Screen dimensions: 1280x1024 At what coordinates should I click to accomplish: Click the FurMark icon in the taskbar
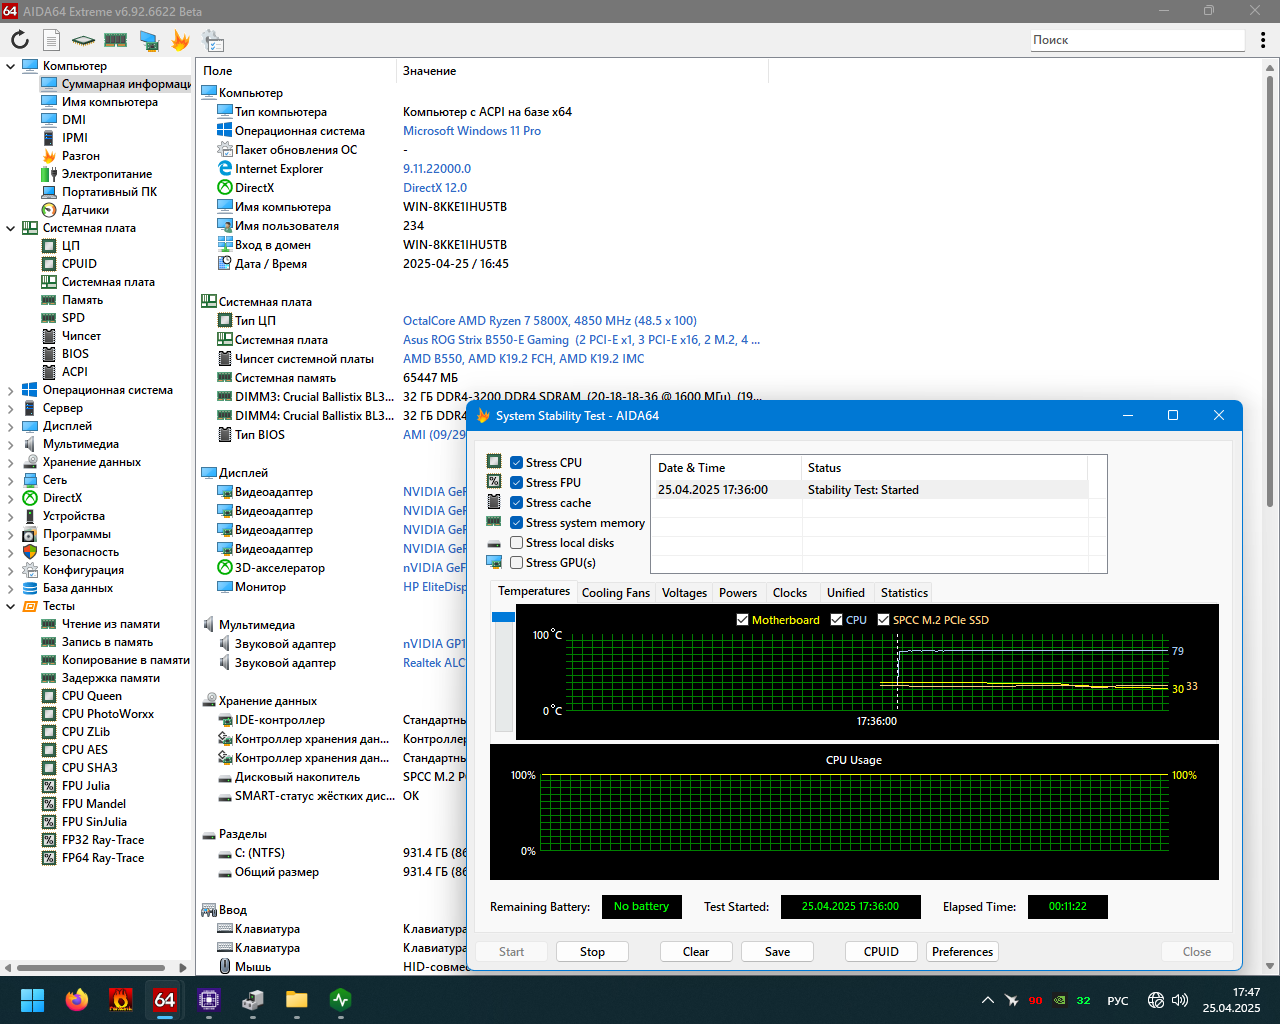click(x=120, y=1000)
